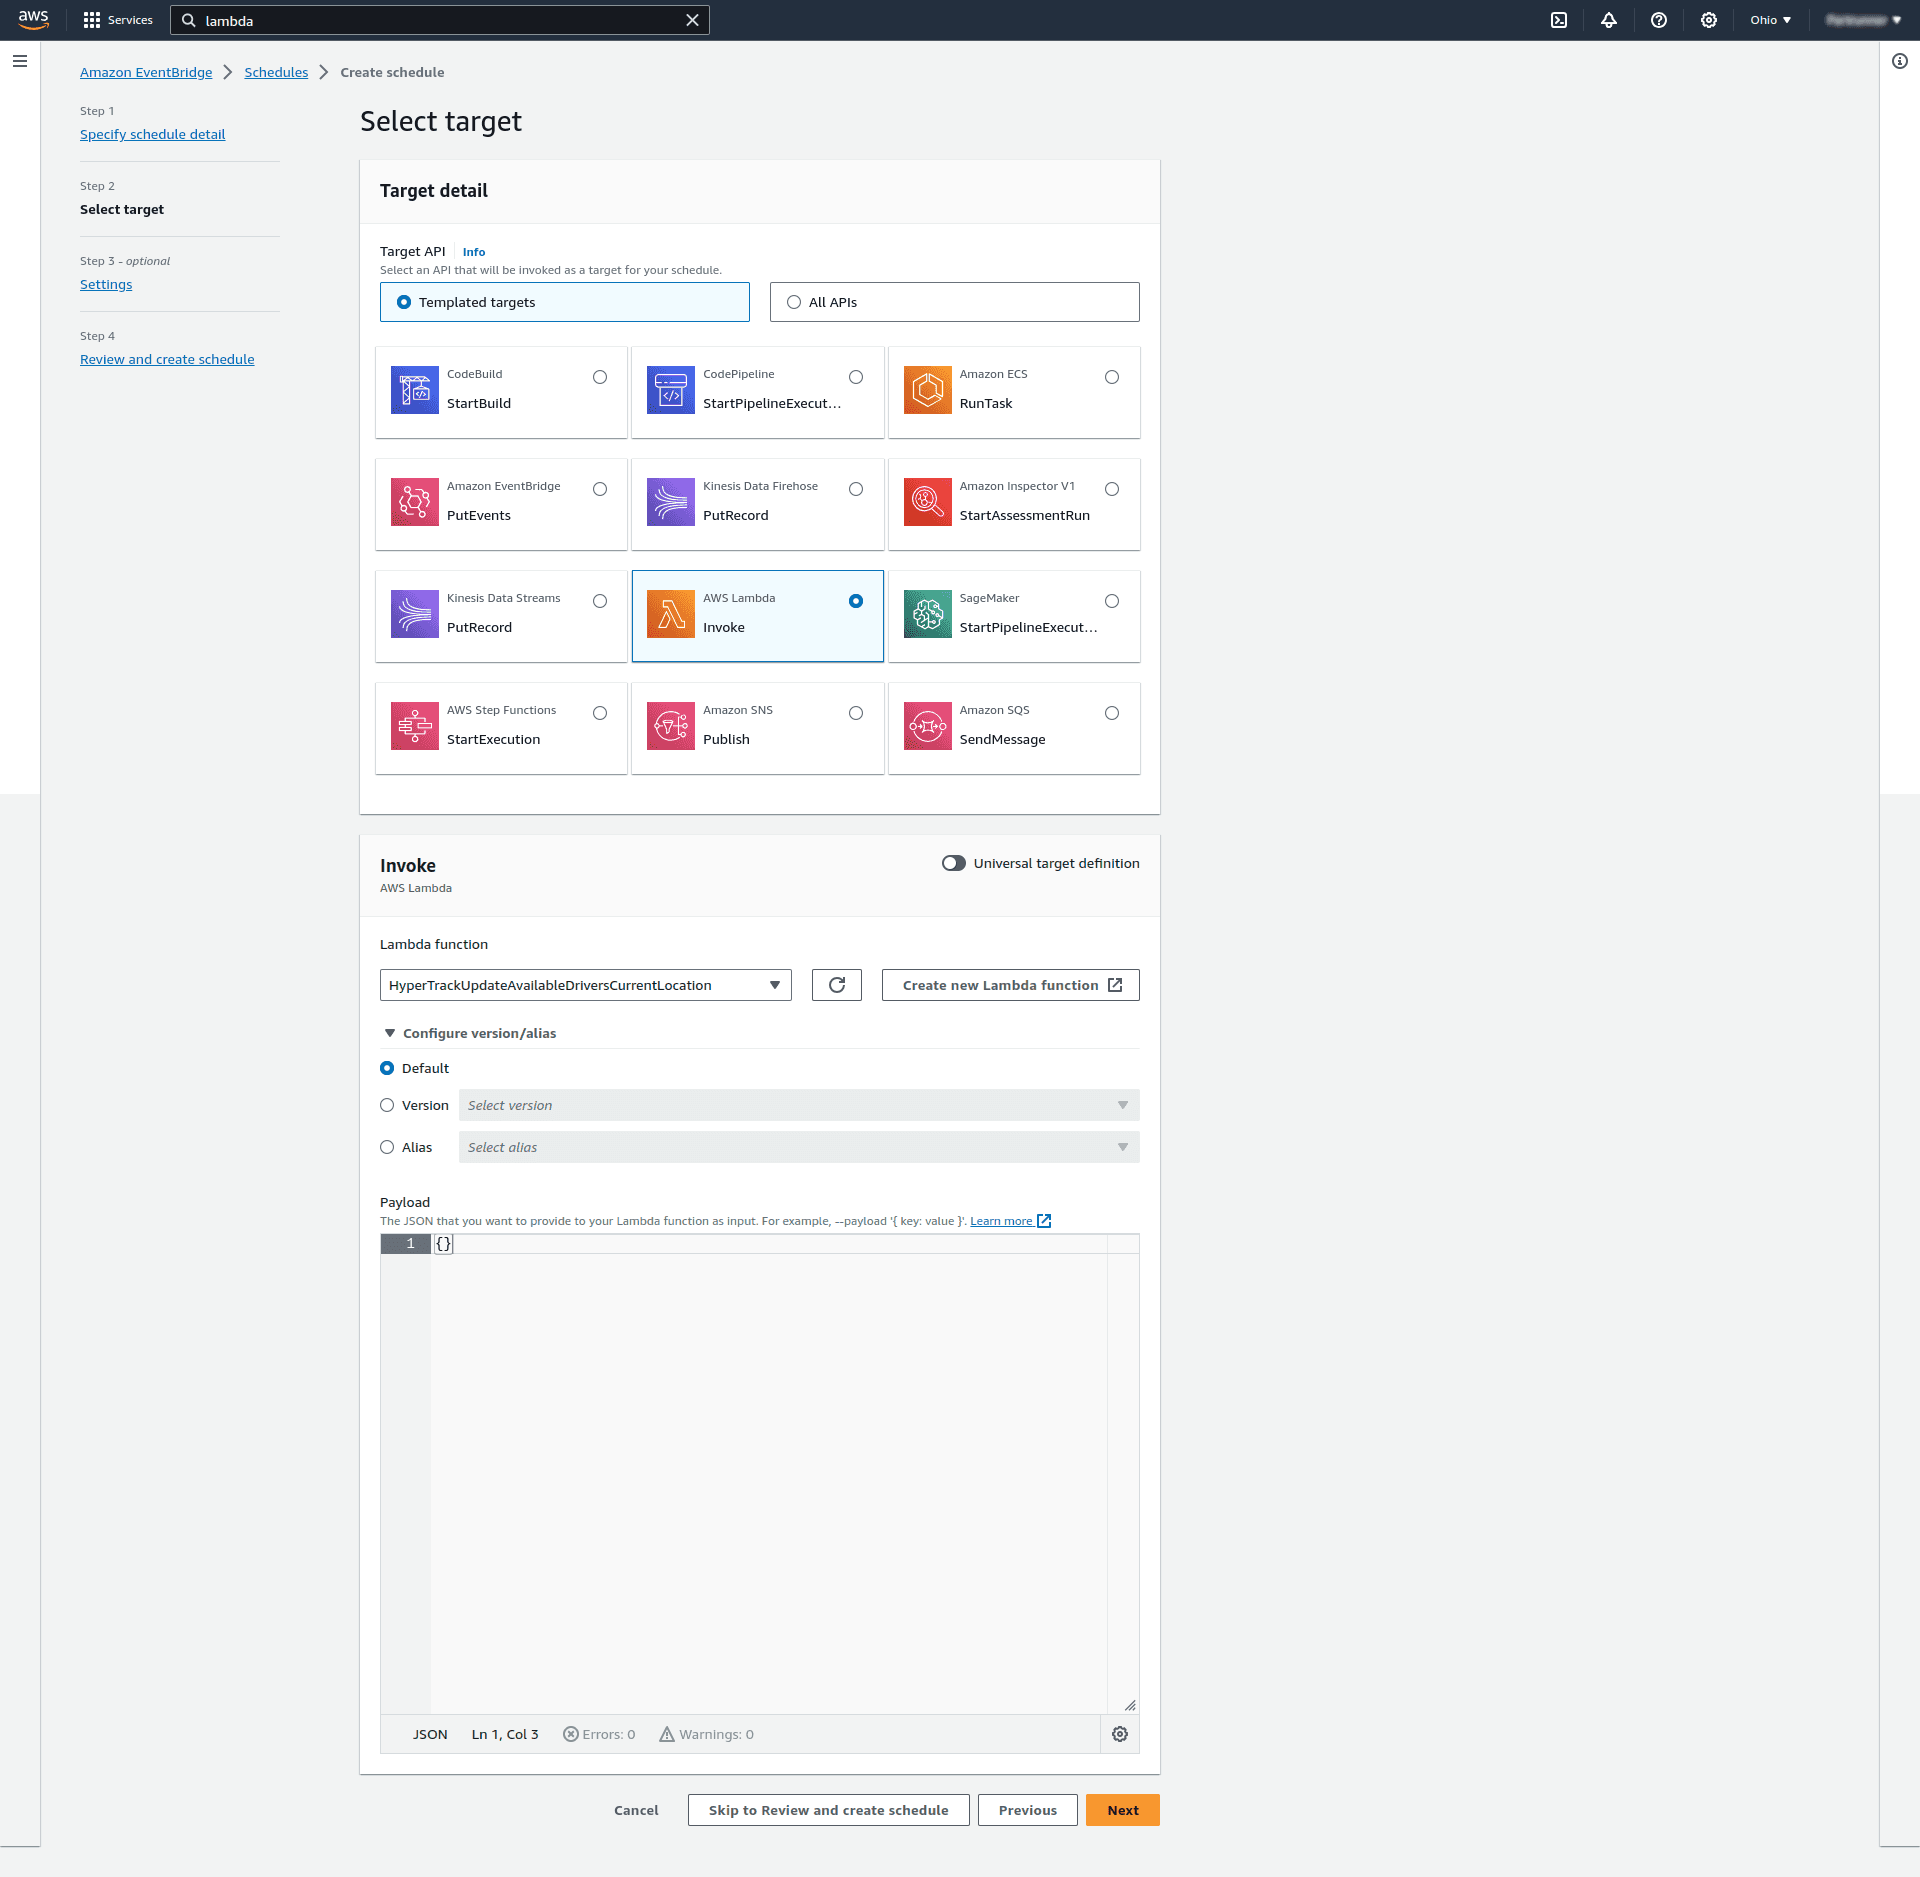Click the AWS Step Functions icon
The width and height of the screenshot is (1920, 1877).
pos(414,726)
